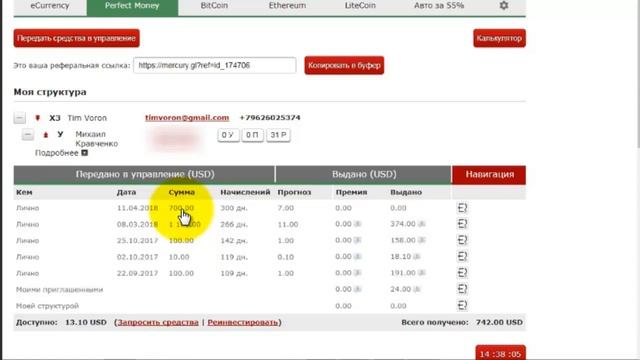This screenshot has height=360, width=640.
Task: Click Передать средства в управление button
Action: [76, 38]
